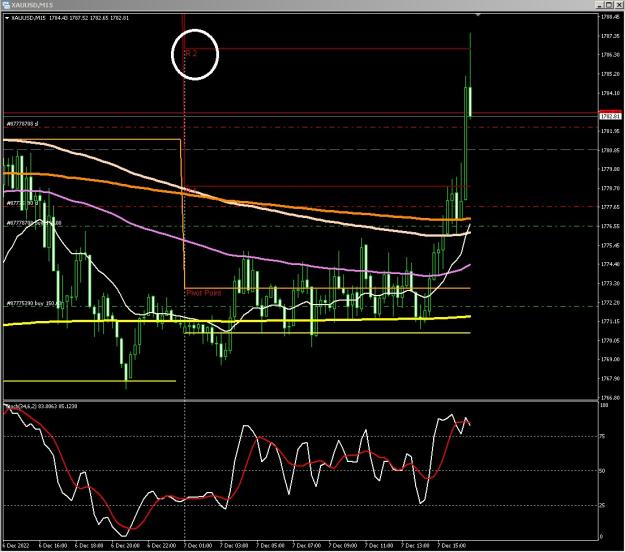The width and height of the screenshot is (625, 552).
Task: Click the '7 Dec 11:00' time axis label
Action: click(x=379, y=545)
